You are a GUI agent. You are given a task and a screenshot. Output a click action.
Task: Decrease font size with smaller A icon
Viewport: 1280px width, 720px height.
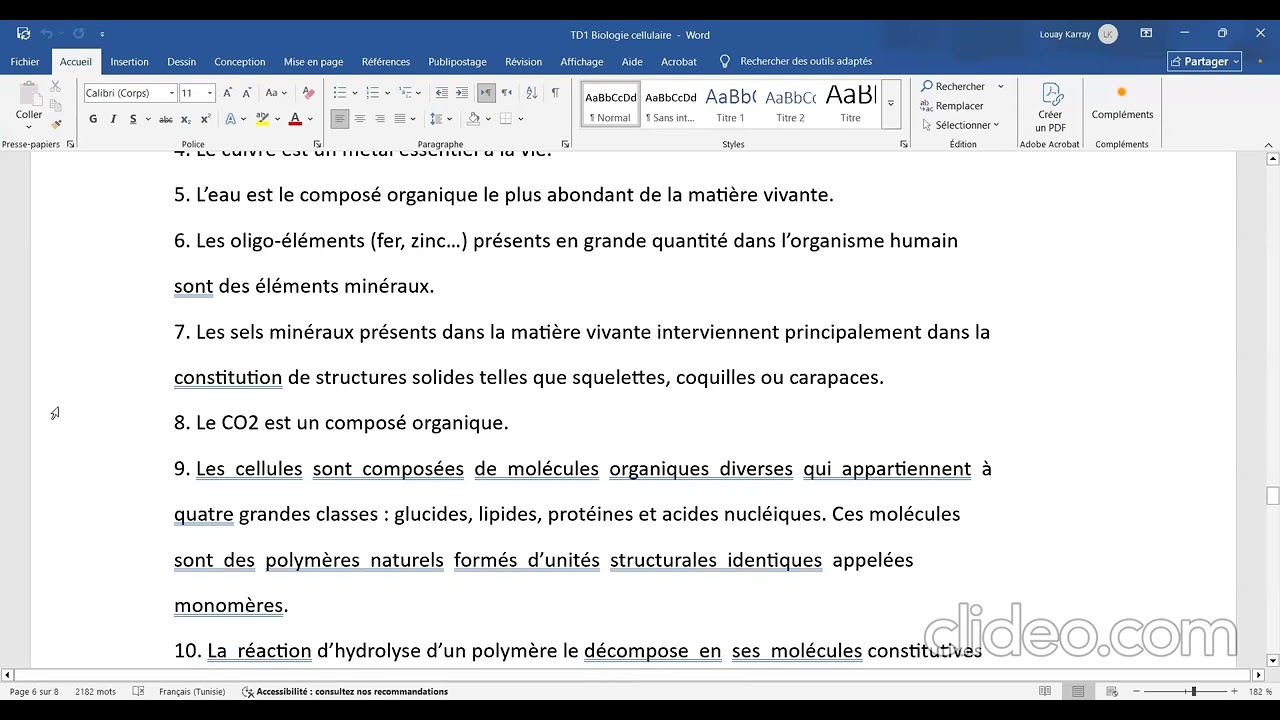pyautogui.click(x=246, y=93)
